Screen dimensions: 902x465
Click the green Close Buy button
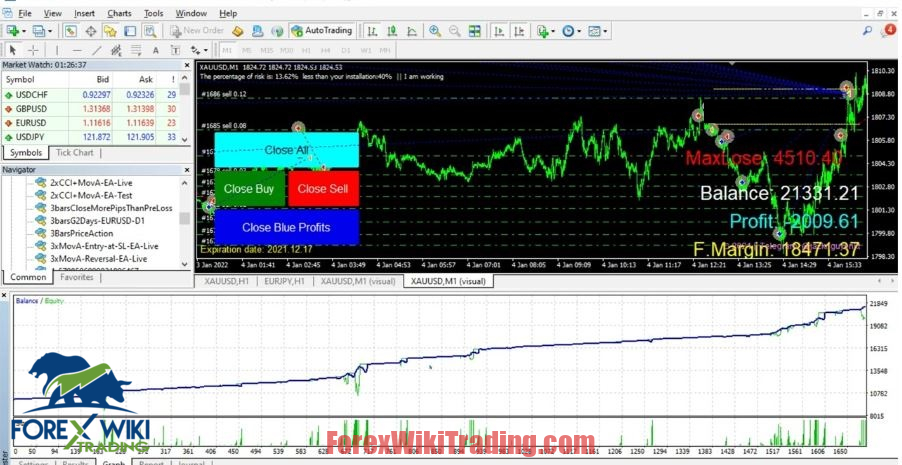[250, 189]
